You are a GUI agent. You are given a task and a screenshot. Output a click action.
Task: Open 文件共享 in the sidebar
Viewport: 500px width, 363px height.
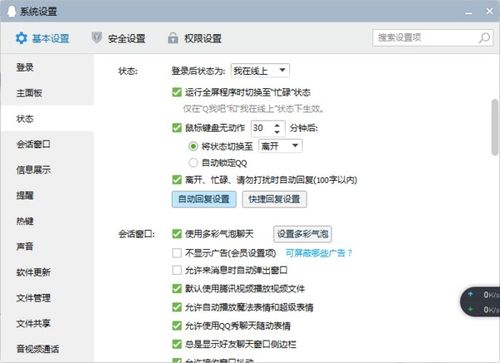(47, 323)
